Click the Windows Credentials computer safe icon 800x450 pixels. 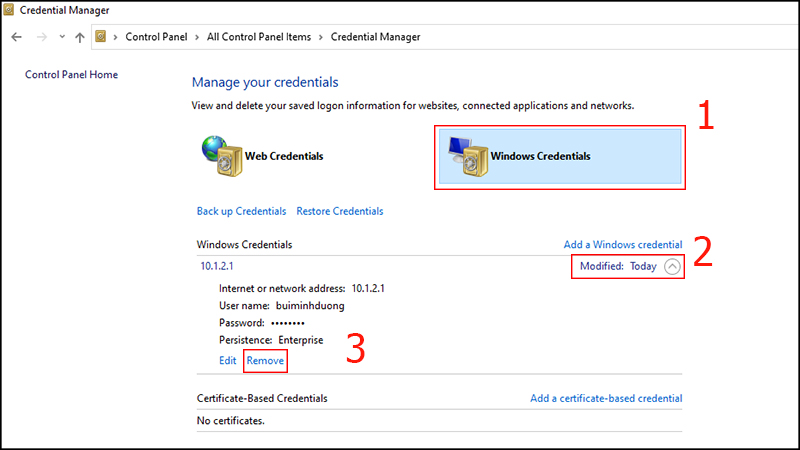[x=468, y=157]
